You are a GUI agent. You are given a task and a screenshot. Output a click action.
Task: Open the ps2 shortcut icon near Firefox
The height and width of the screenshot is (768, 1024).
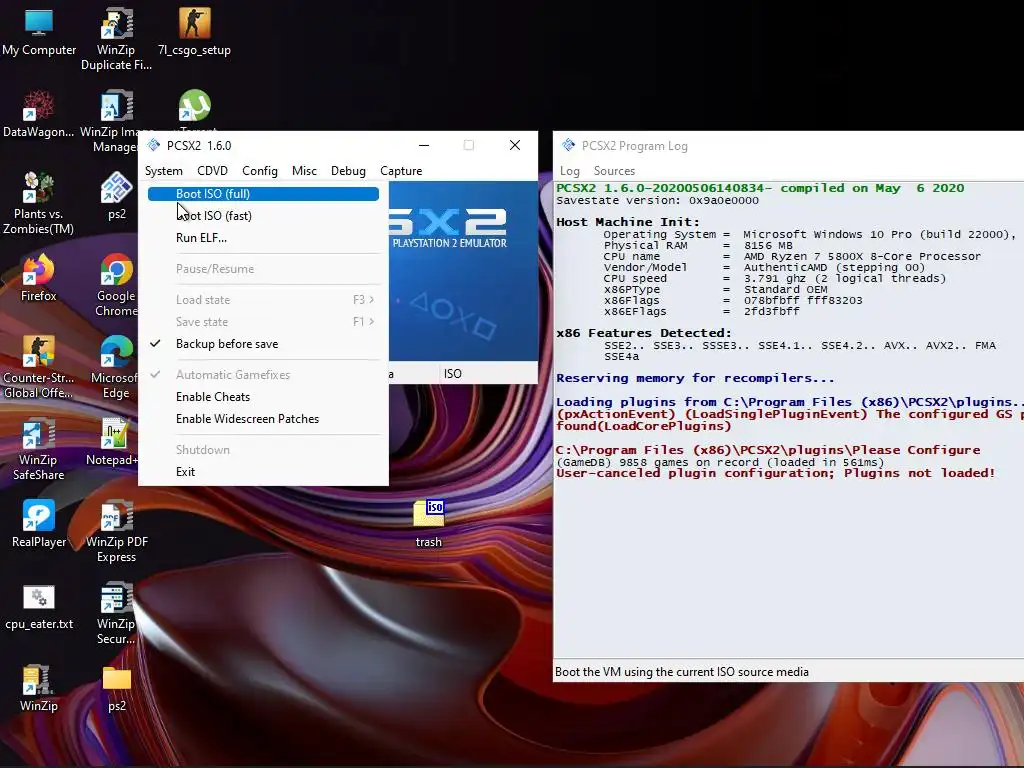[117, 196]
